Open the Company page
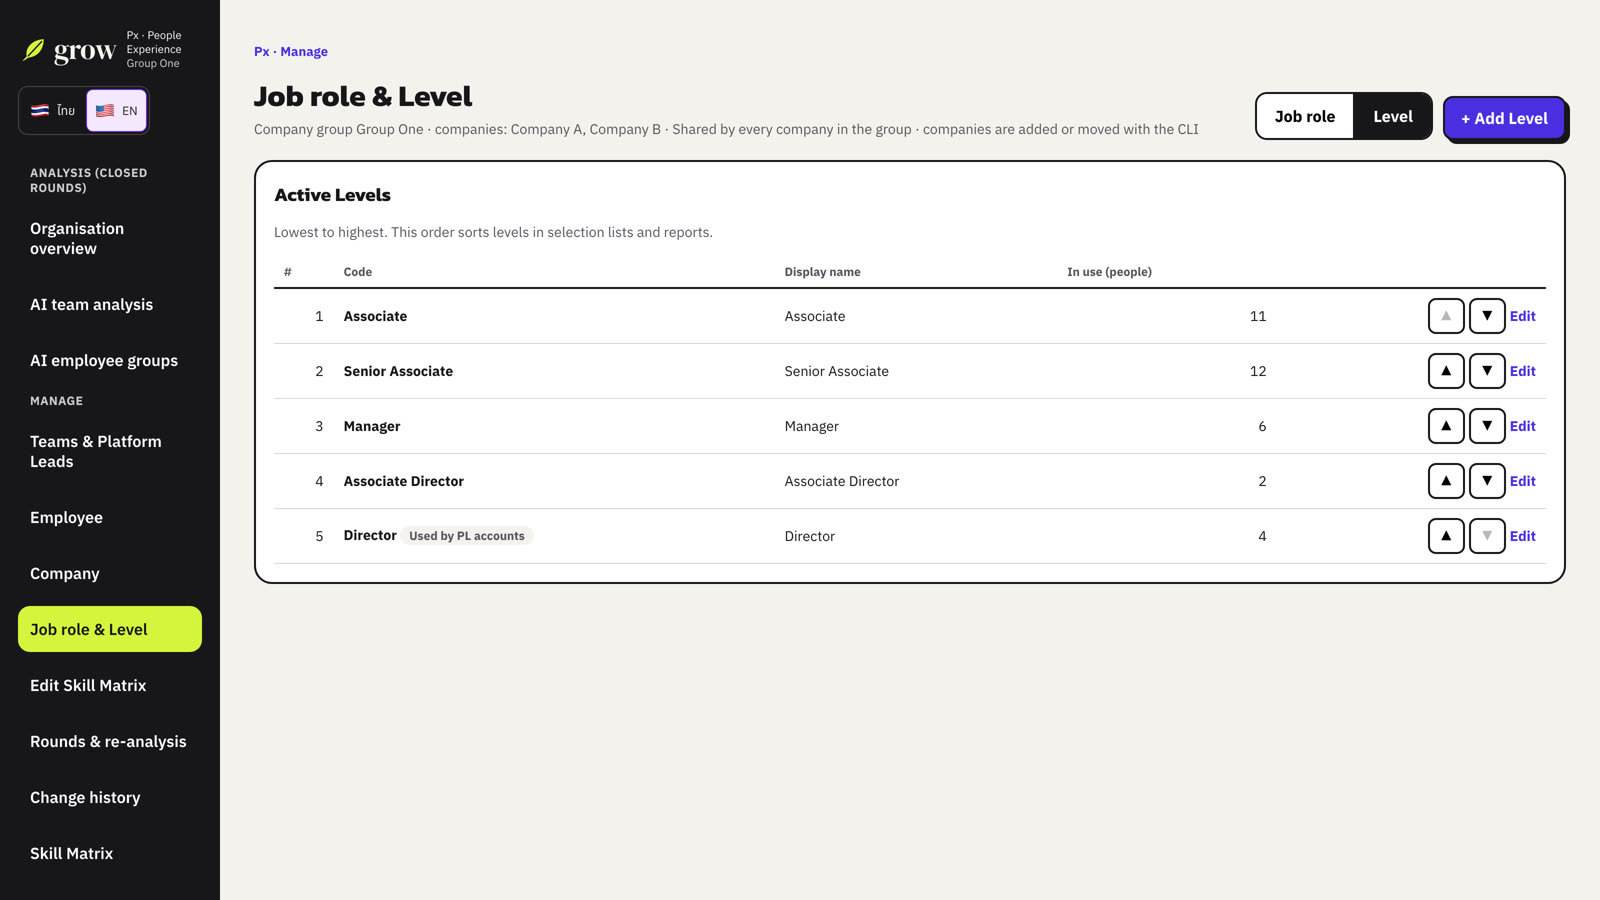This screenshot has width=1600, height=900. pyautogui.click(x=110, y=574)
